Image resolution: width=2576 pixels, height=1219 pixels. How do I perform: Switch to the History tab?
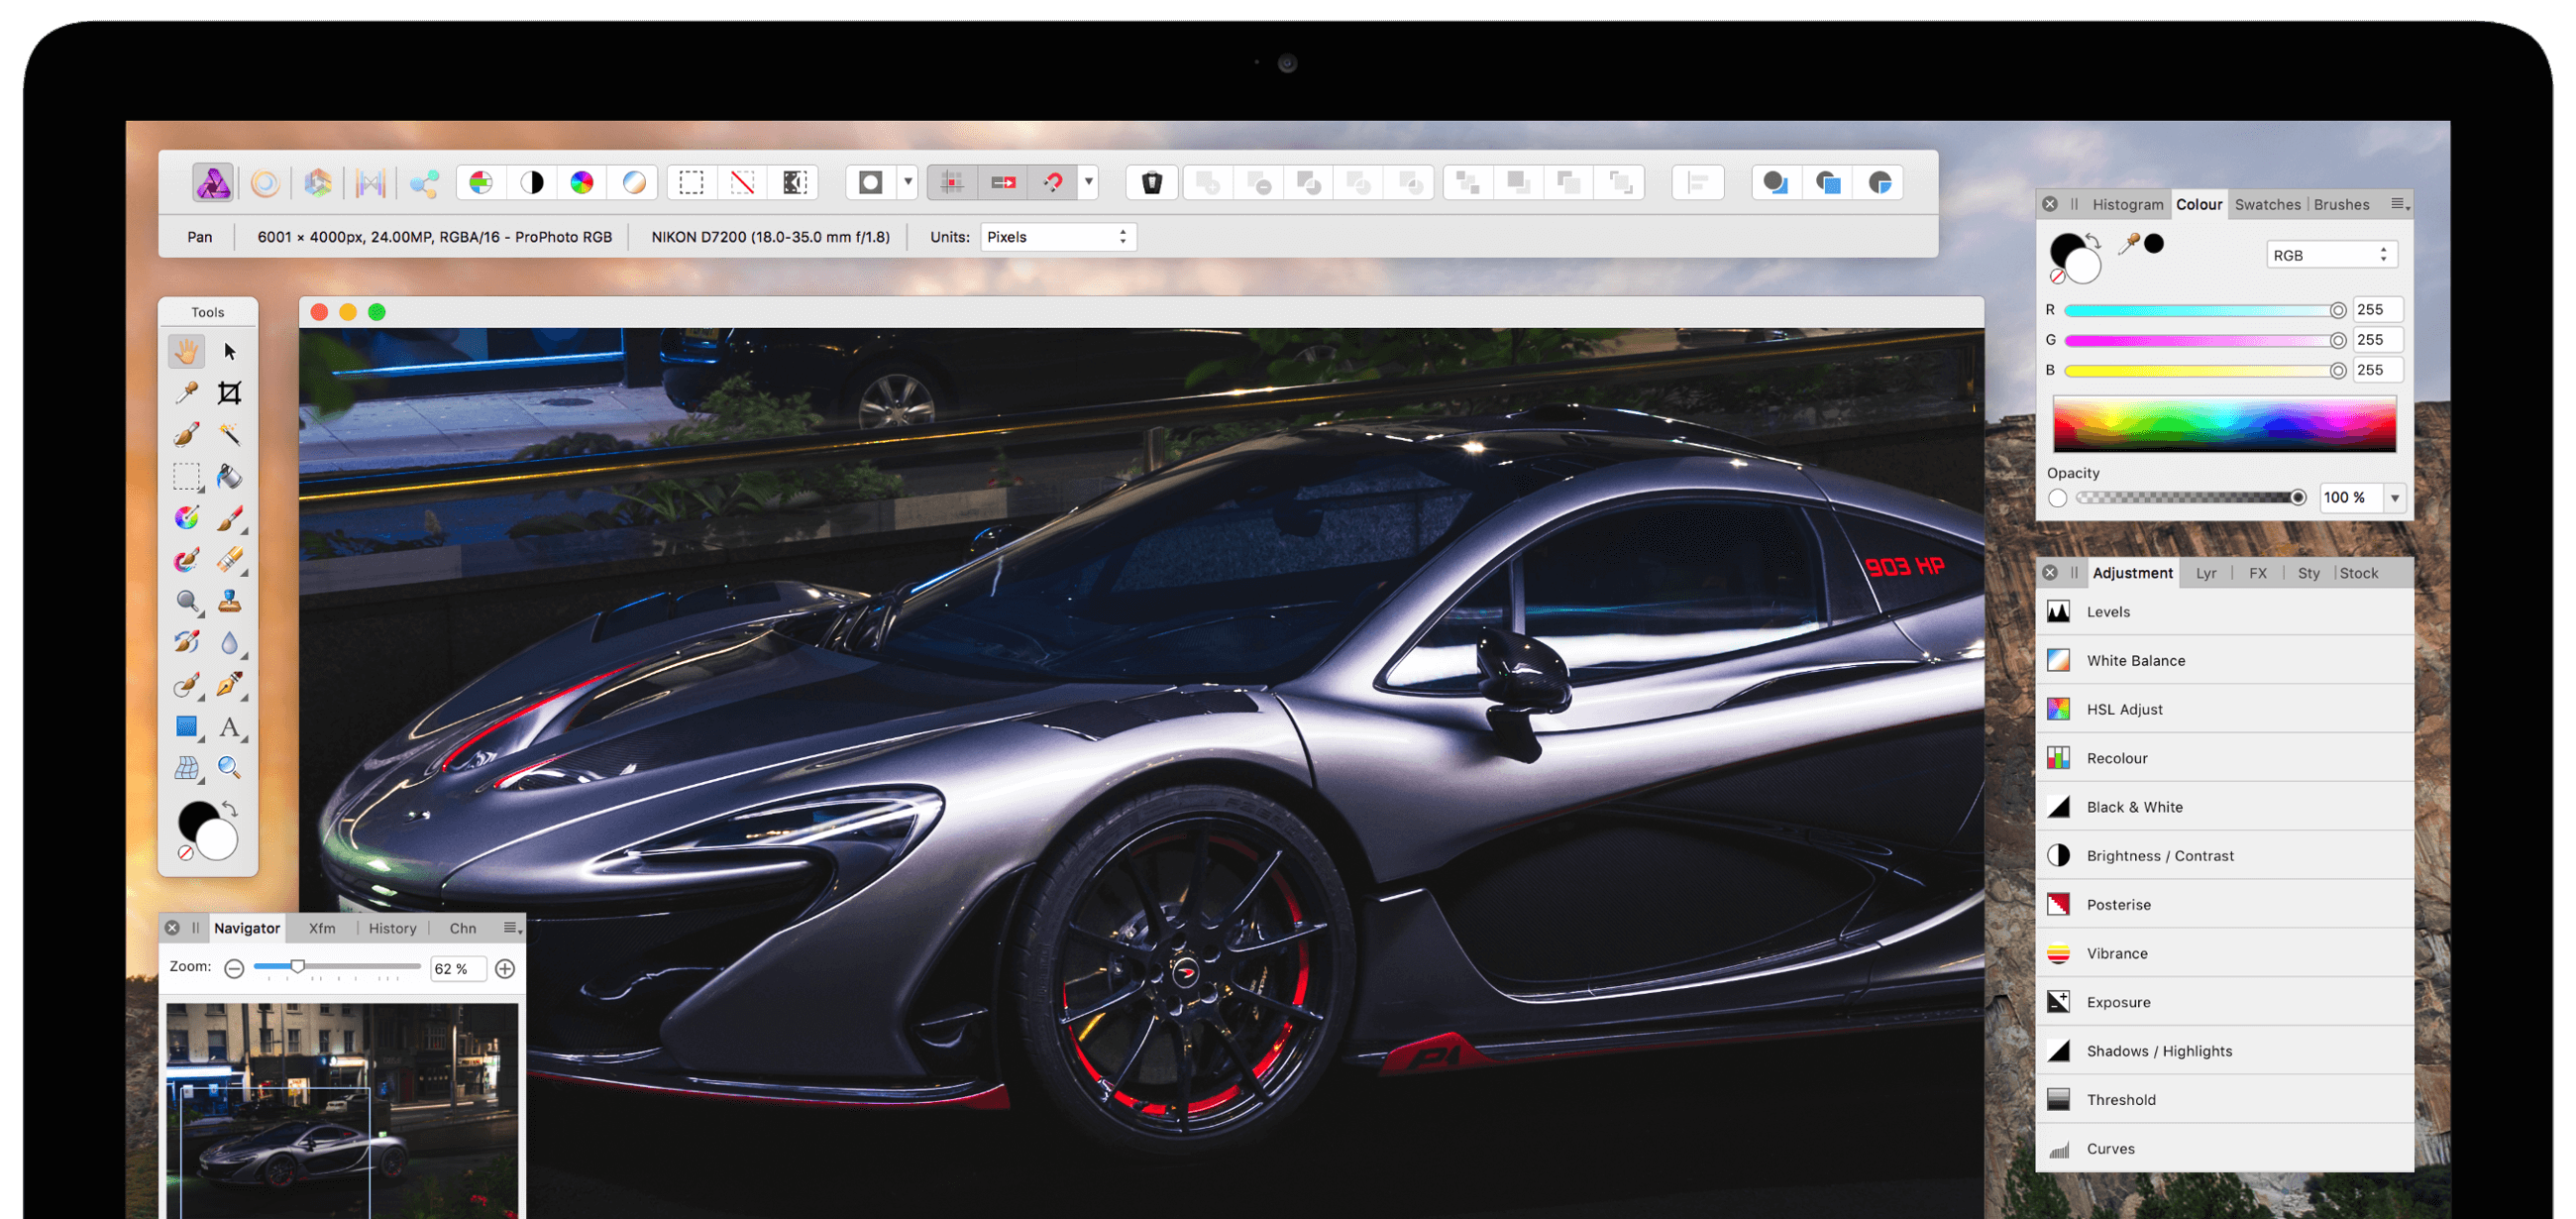pyautogui.click(x=392, y=928)
